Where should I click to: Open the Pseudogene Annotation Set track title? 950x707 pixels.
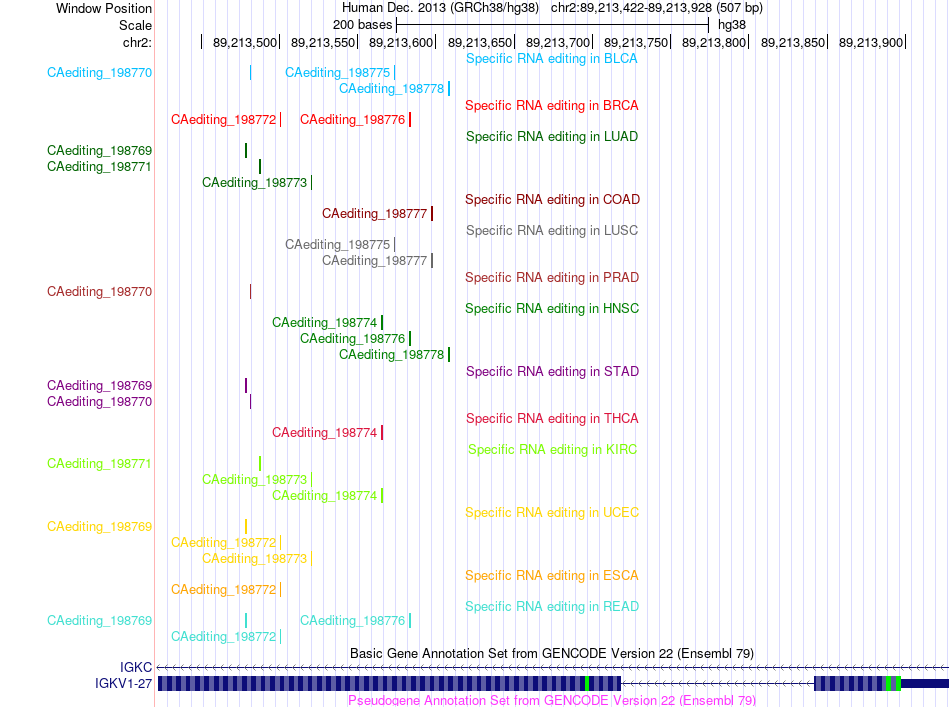552,700
